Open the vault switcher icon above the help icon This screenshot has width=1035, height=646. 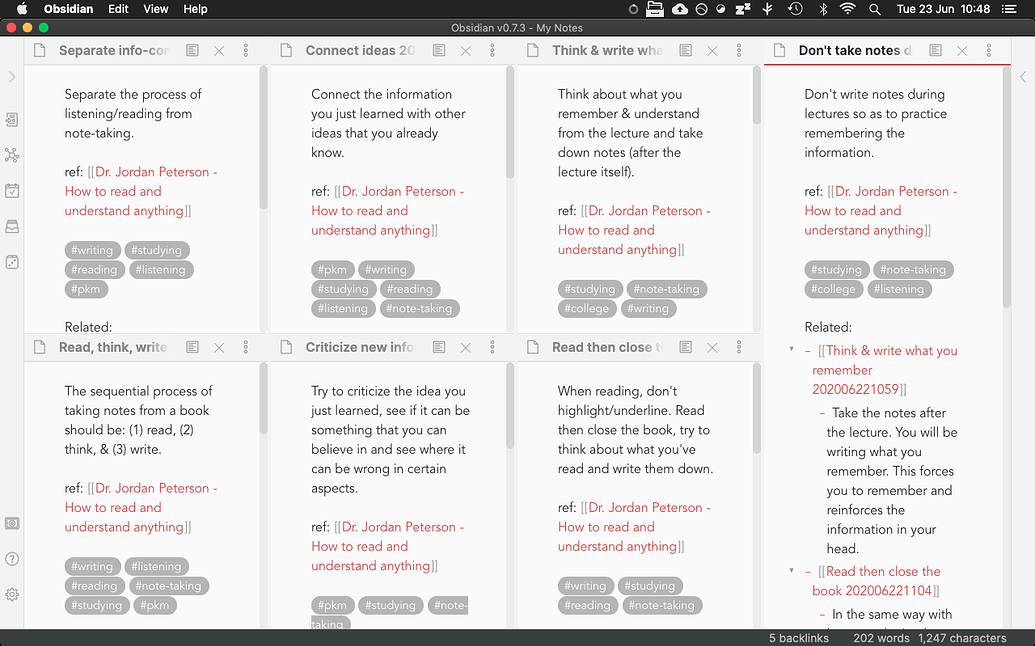(x=12, y=523)
